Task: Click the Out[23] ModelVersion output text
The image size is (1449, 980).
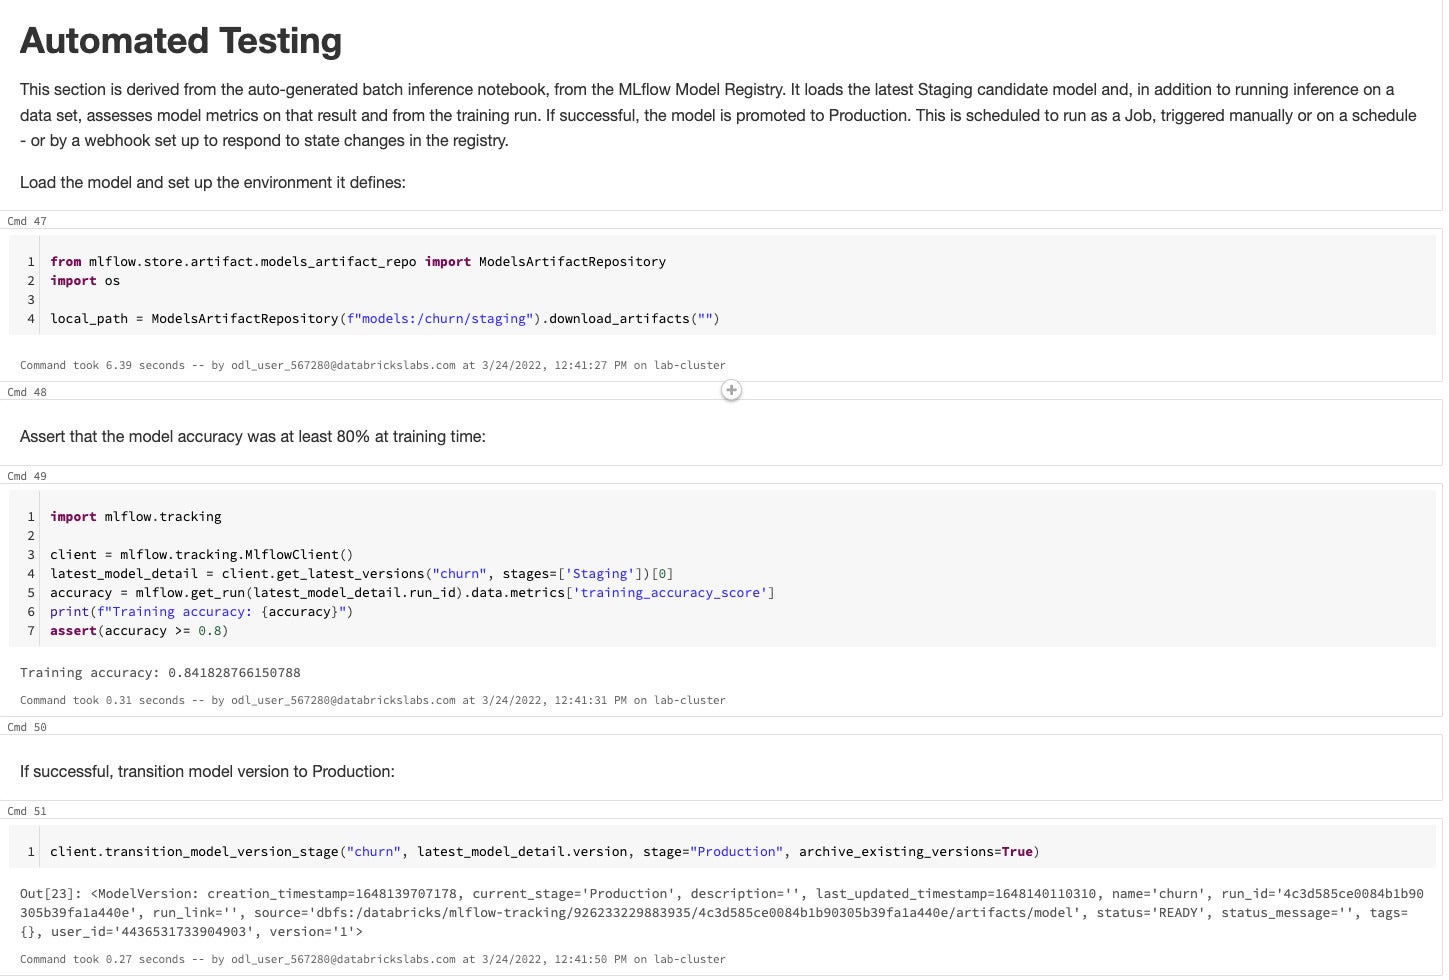Action: point(722,912)
